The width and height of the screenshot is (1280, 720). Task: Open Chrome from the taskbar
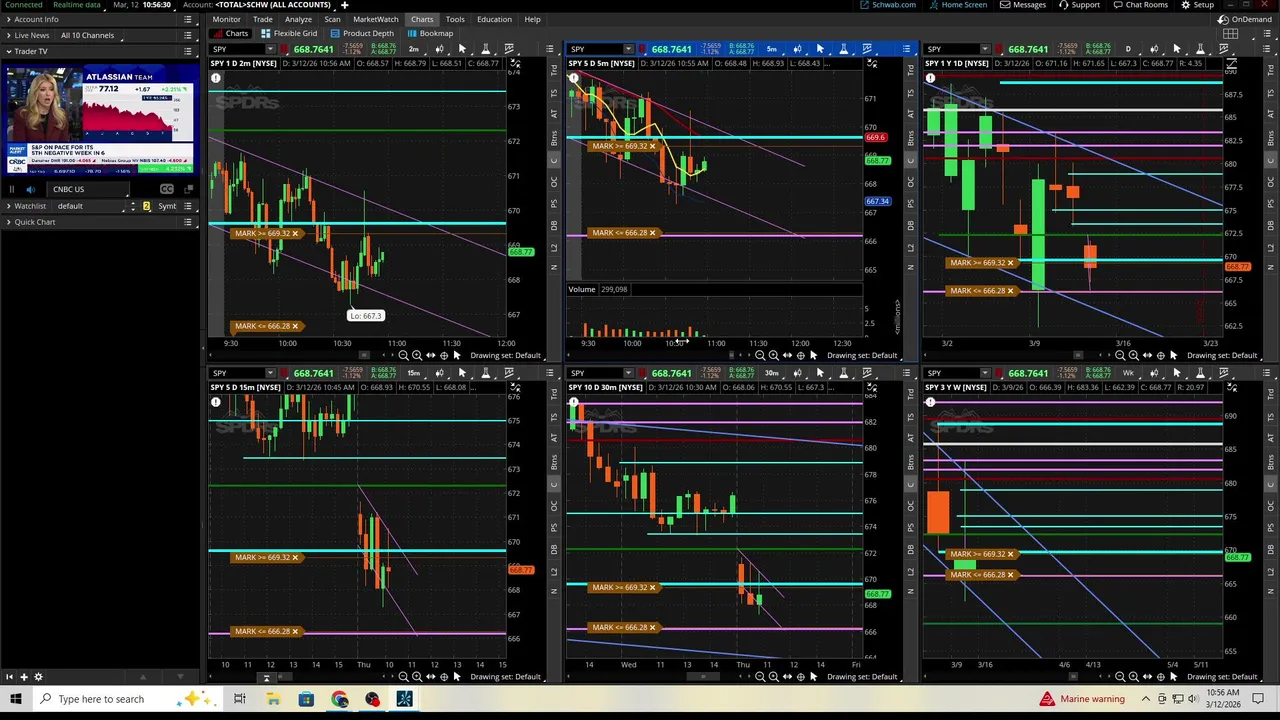pyautogui.click(x=339, y=699)
